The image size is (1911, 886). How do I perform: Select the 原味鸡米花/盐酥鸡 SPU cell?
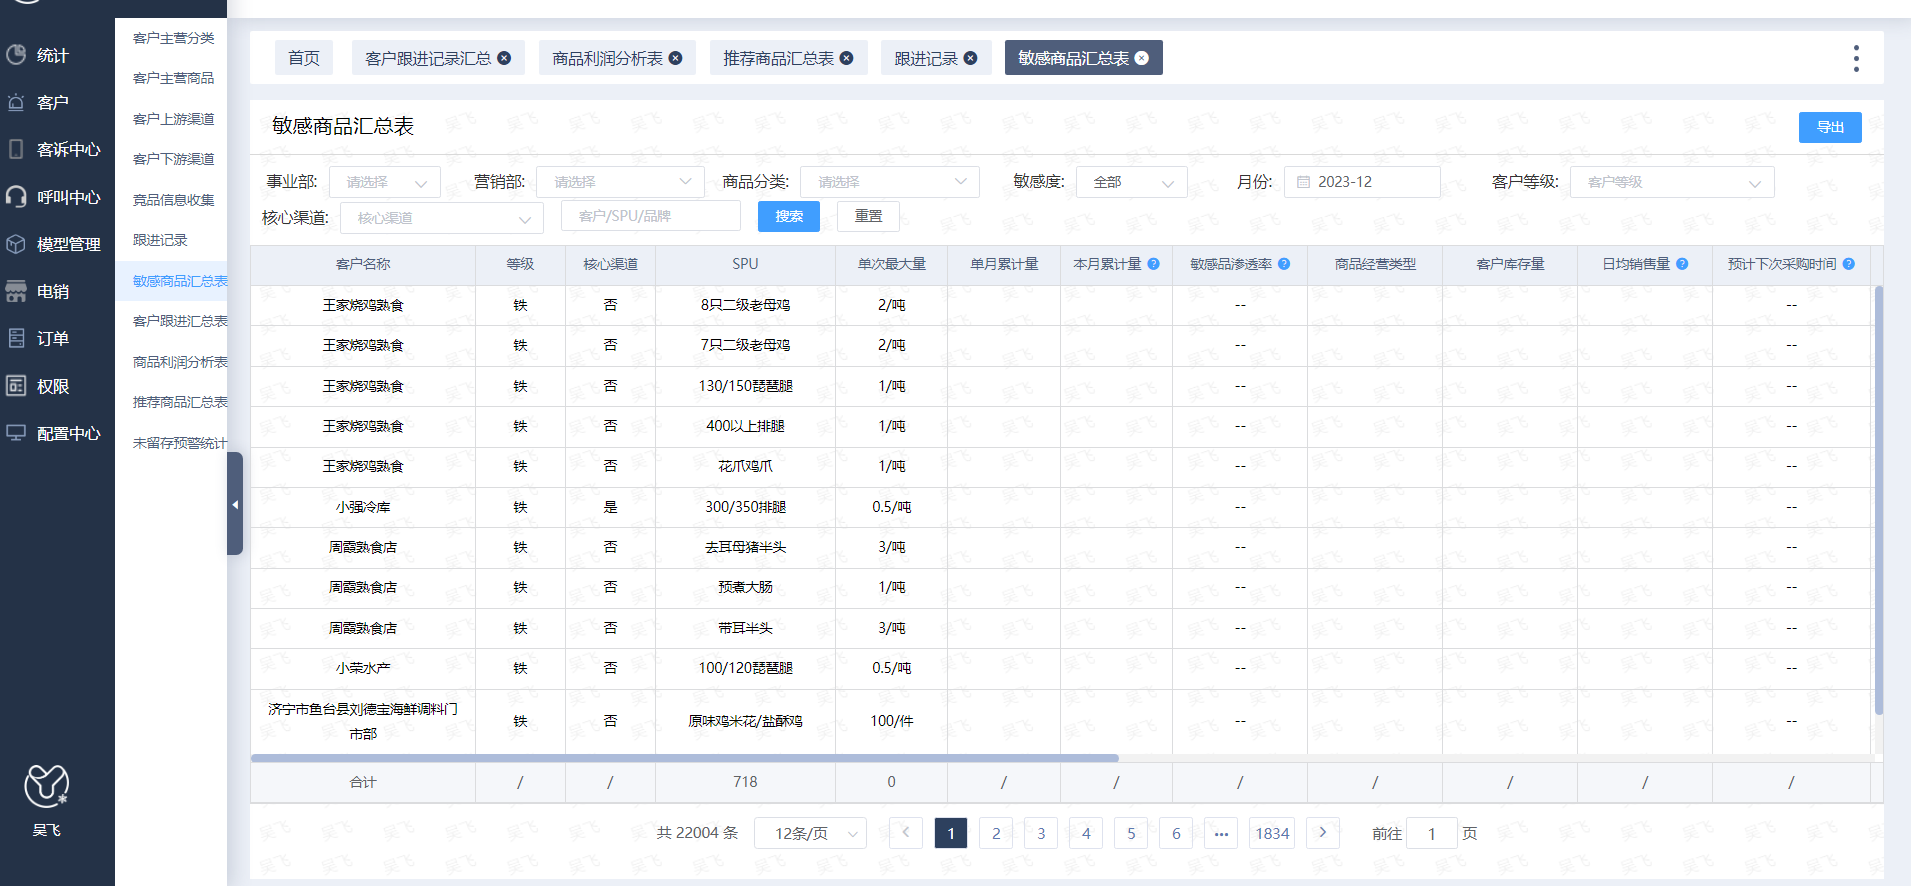click(x=745, y=721)
